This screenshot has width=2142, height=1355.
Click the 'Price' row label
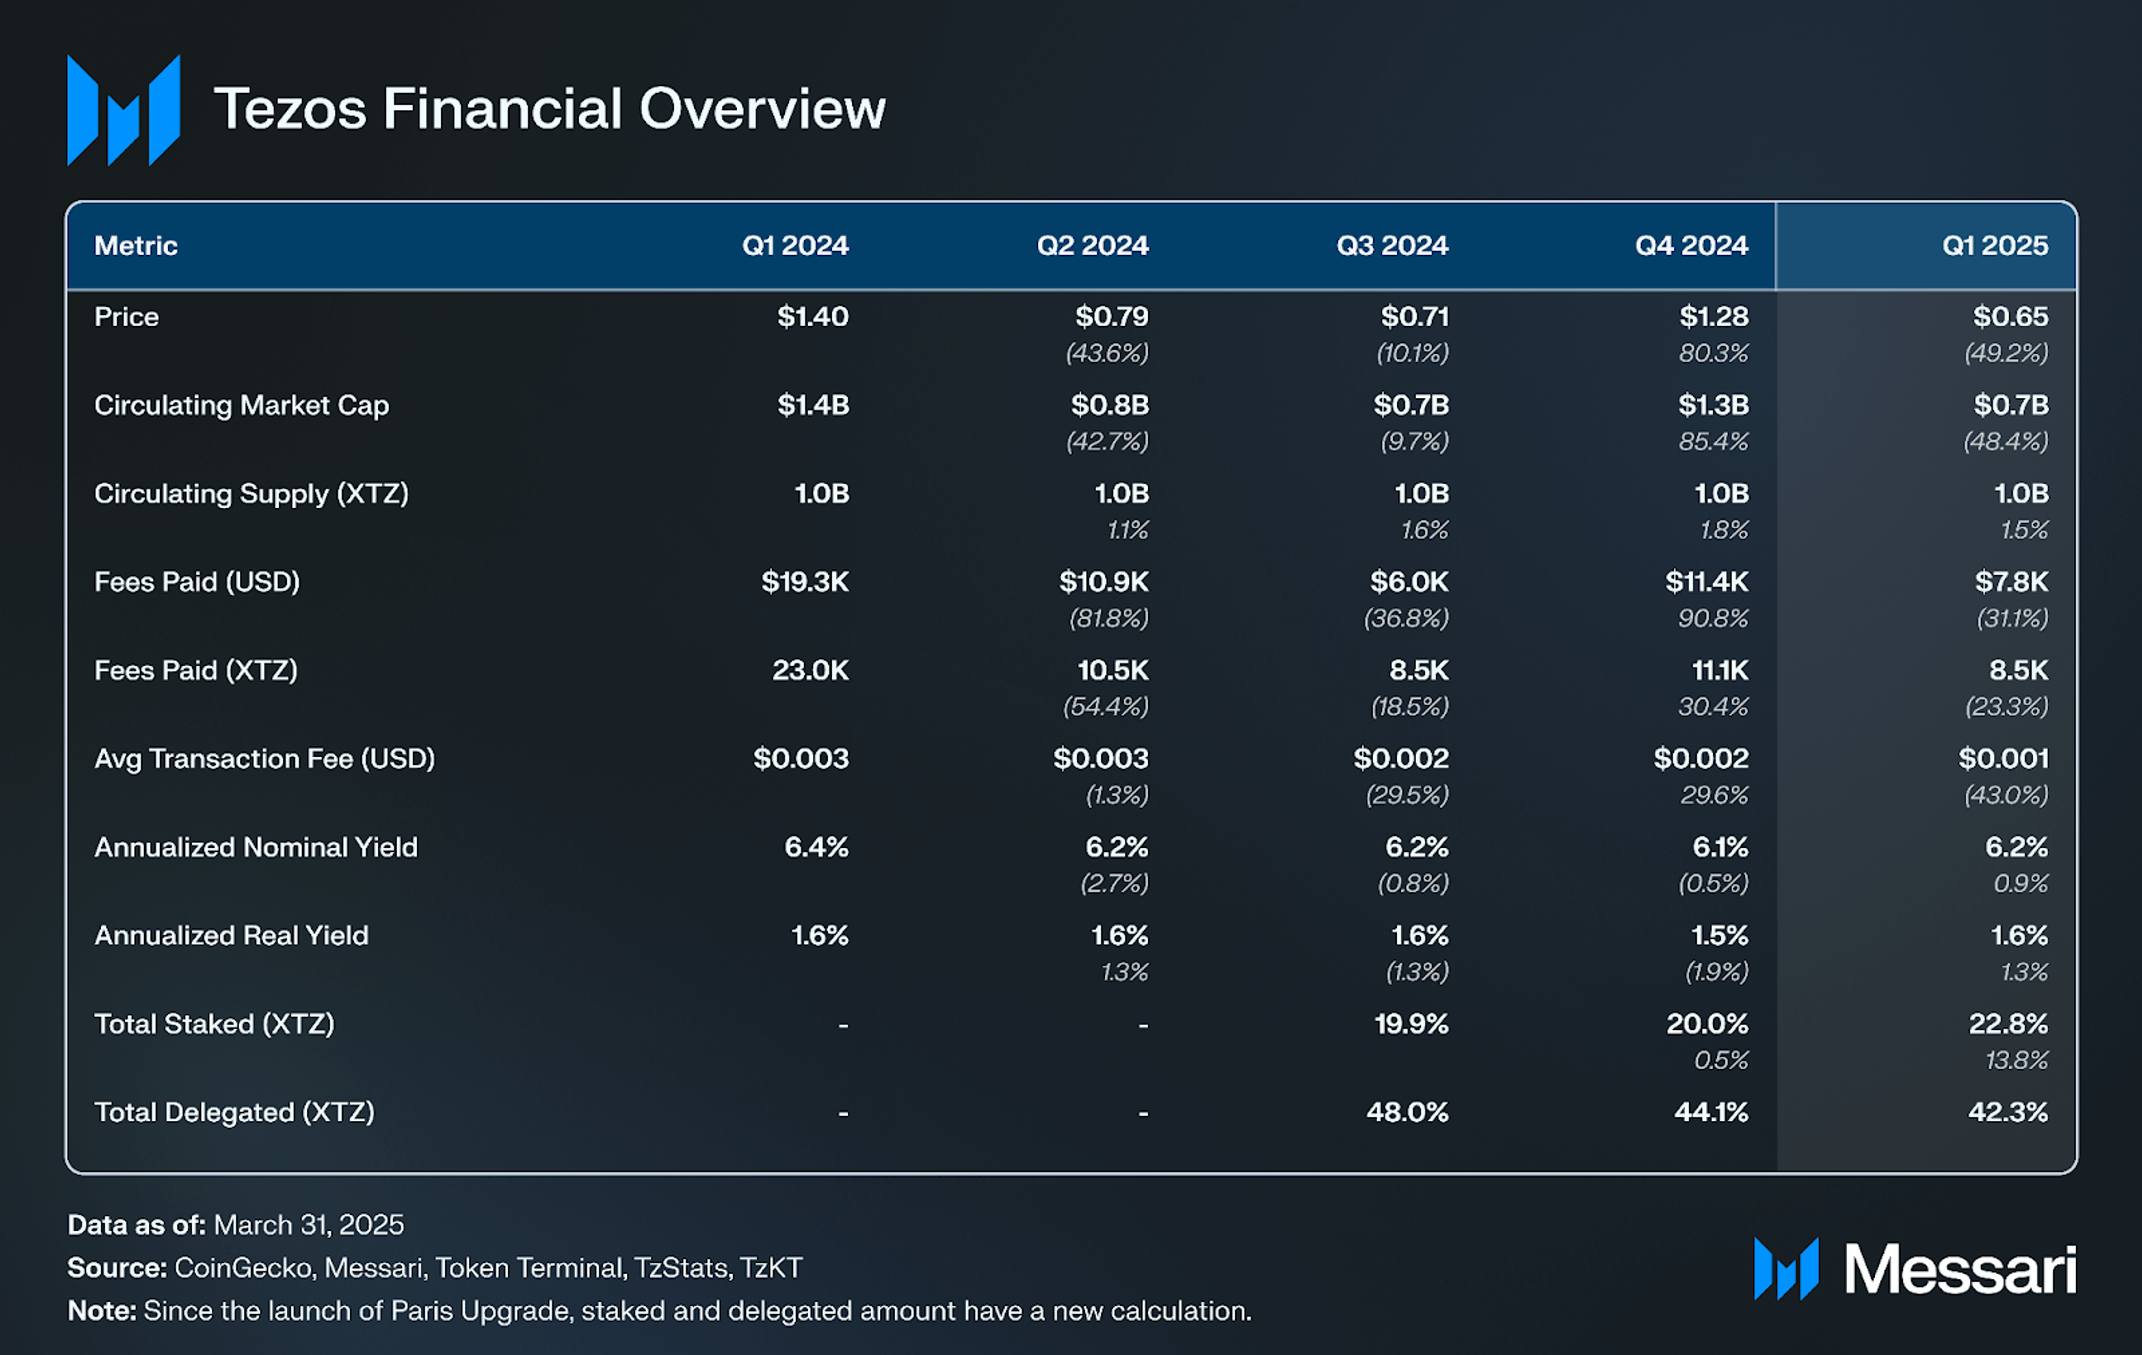[127, 317]
